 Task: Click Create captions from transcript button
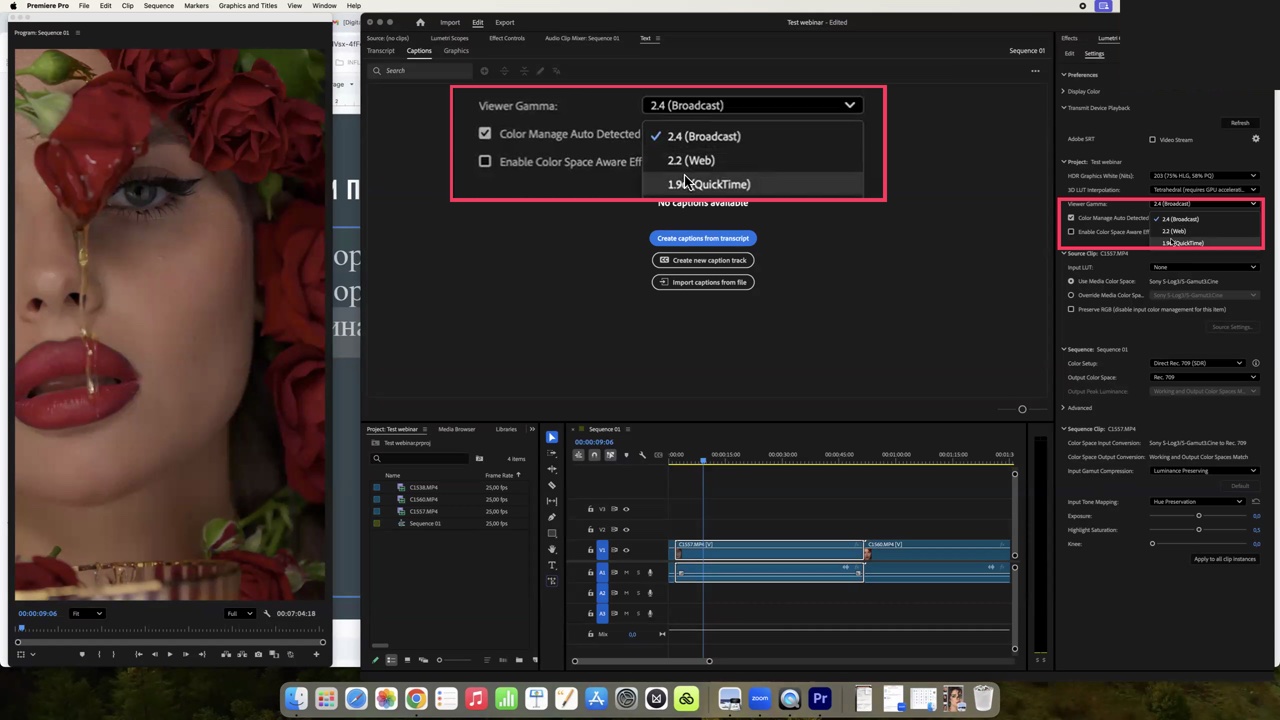click(703, 238)
